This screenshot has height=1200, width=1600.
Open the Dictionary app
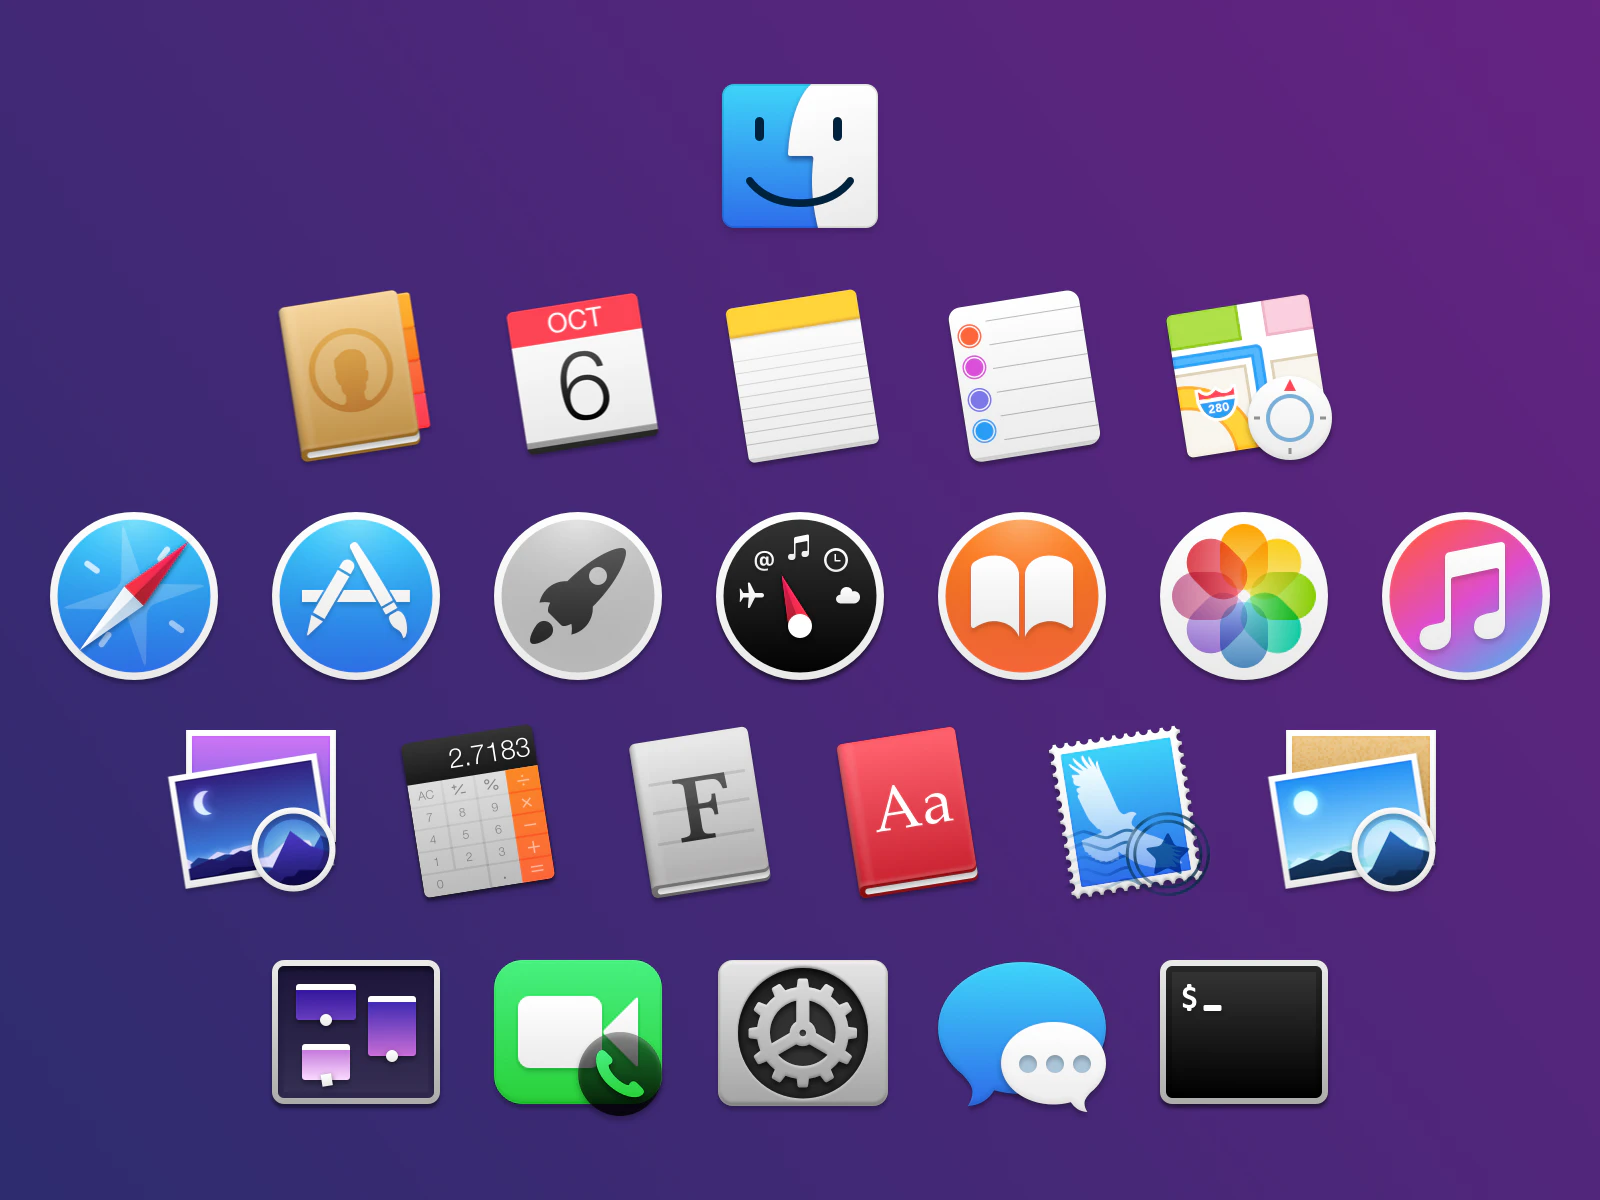tap(908, 810)
